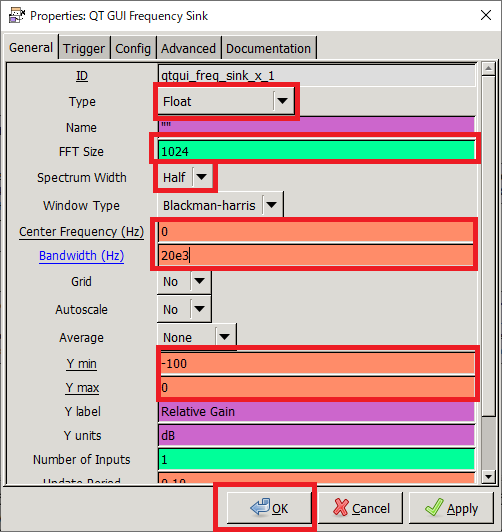Click the FFT Size input field

pyautogui.click(x=316, y=151)
